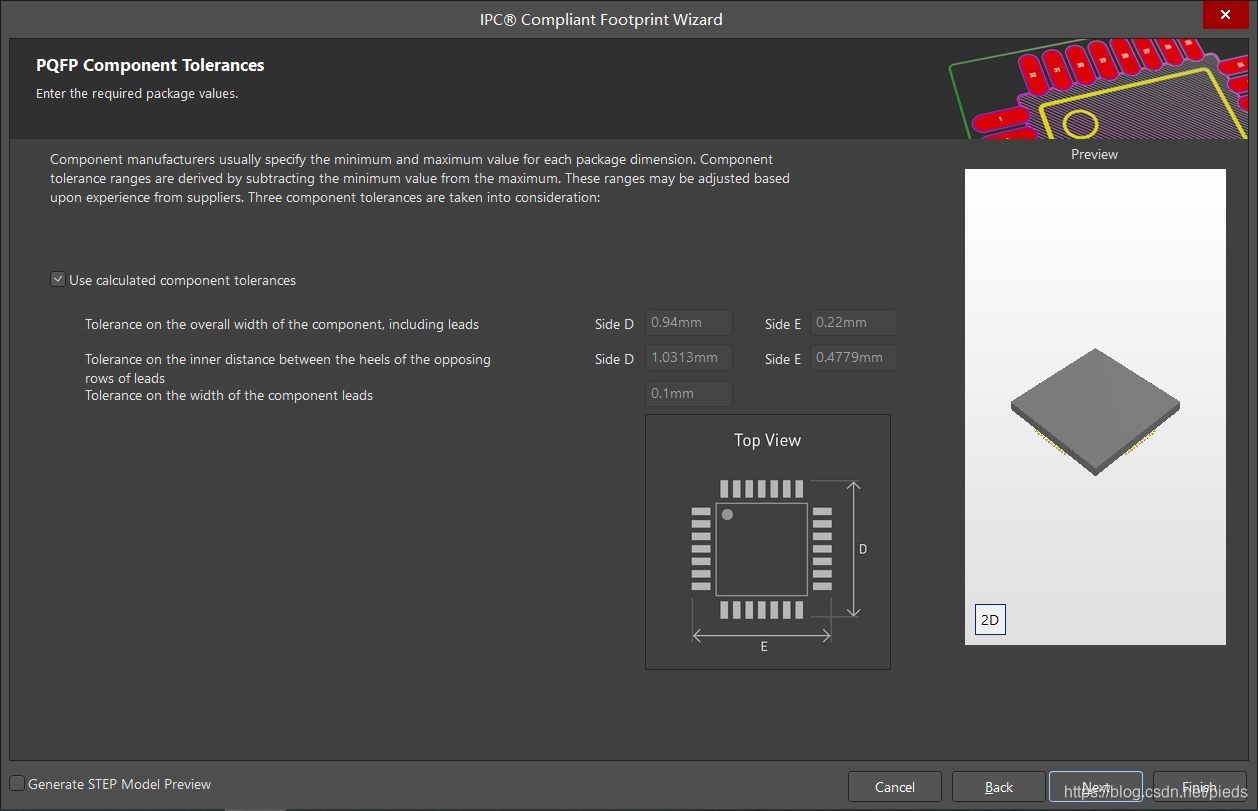1258x811 pixels.
Task: Click lead width tolerance field 0.1mm
Action: [689, 394]
